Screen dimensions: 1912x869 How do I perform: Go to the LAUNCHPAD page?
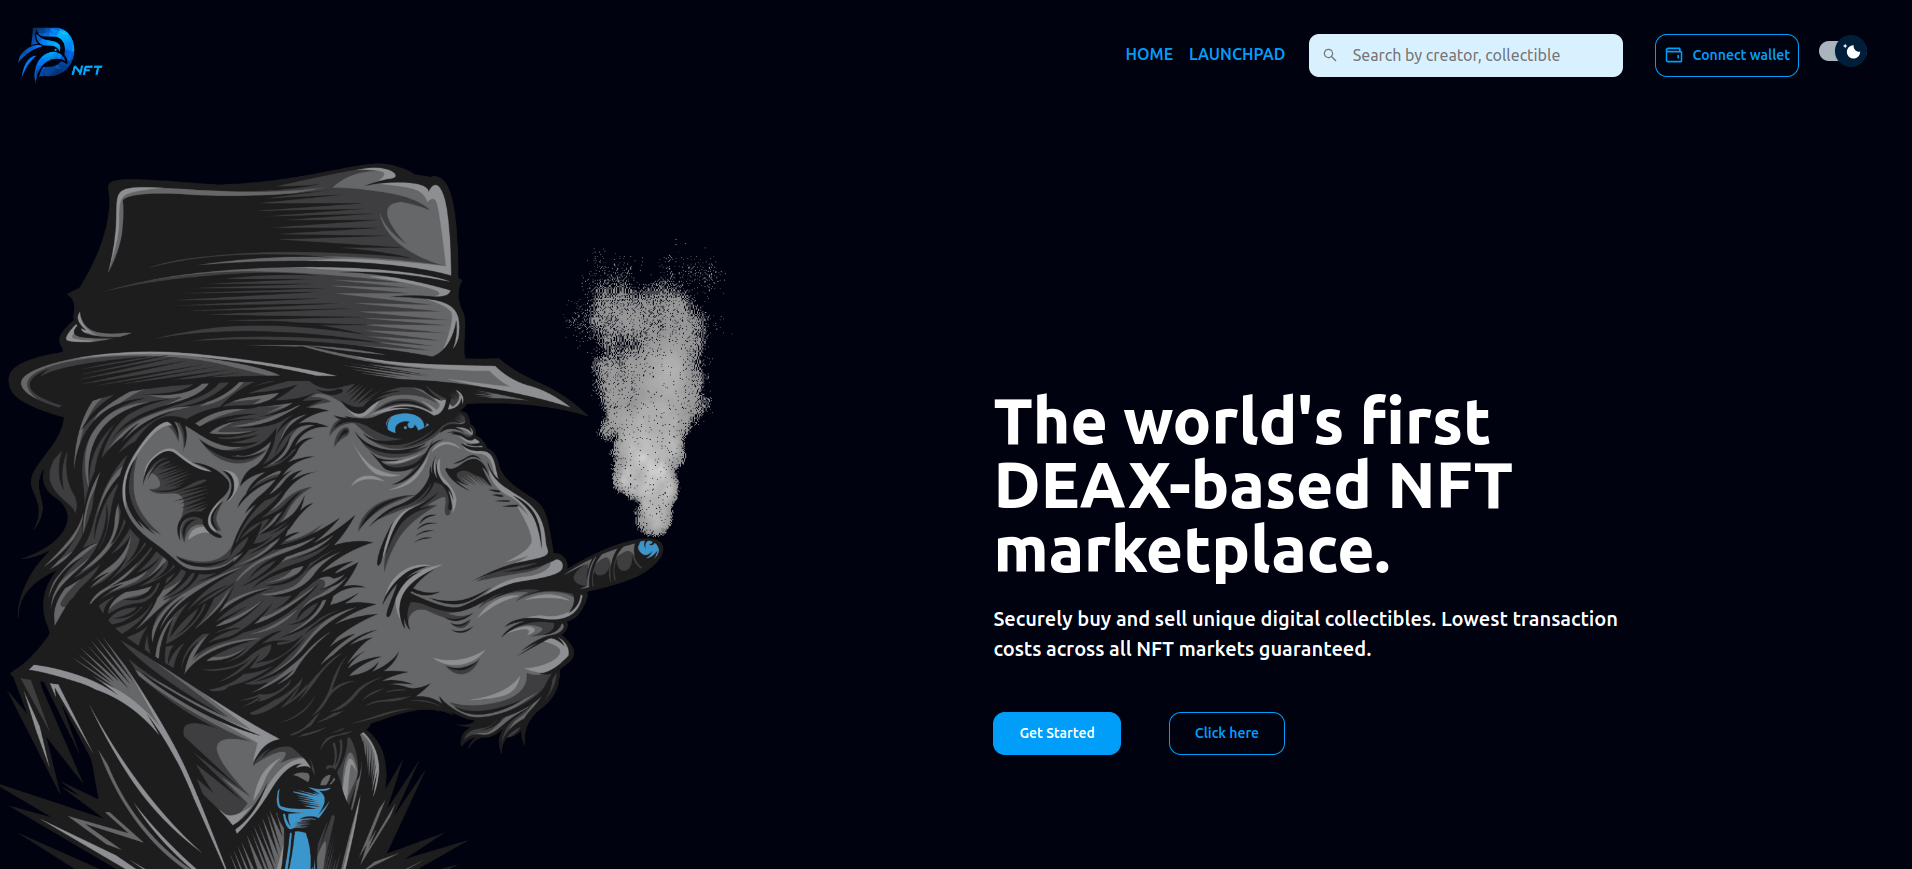(x=1237, y=54)
